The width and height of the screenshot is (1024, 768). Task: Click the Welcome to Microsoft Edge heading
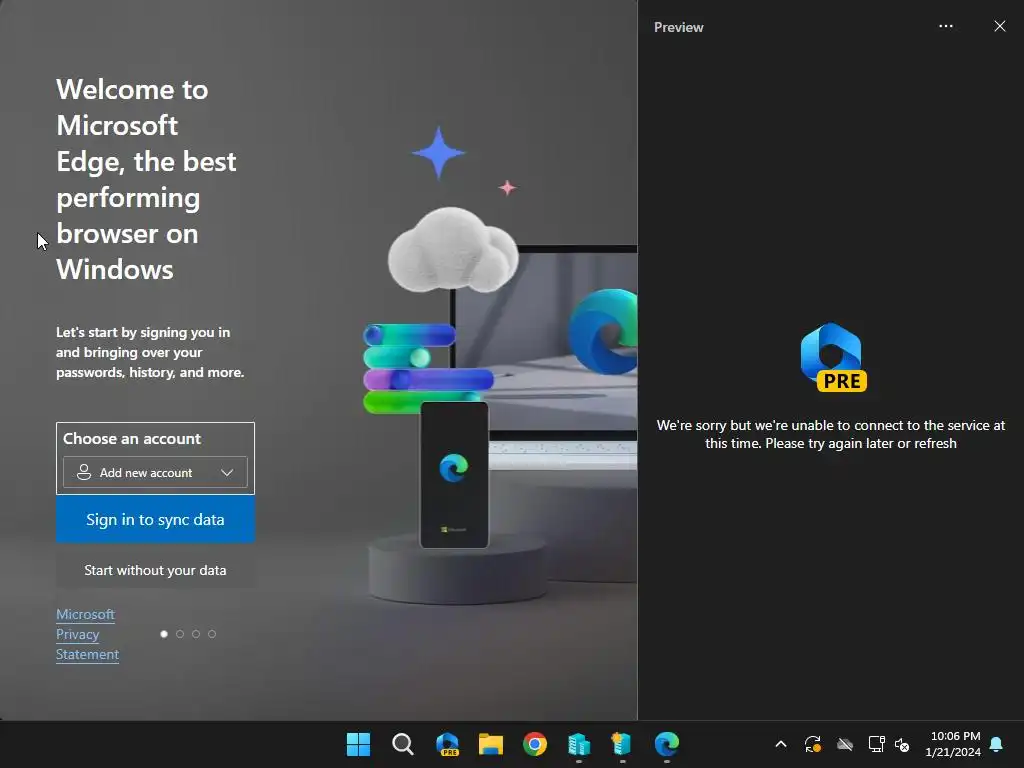[x=146, y=179]
